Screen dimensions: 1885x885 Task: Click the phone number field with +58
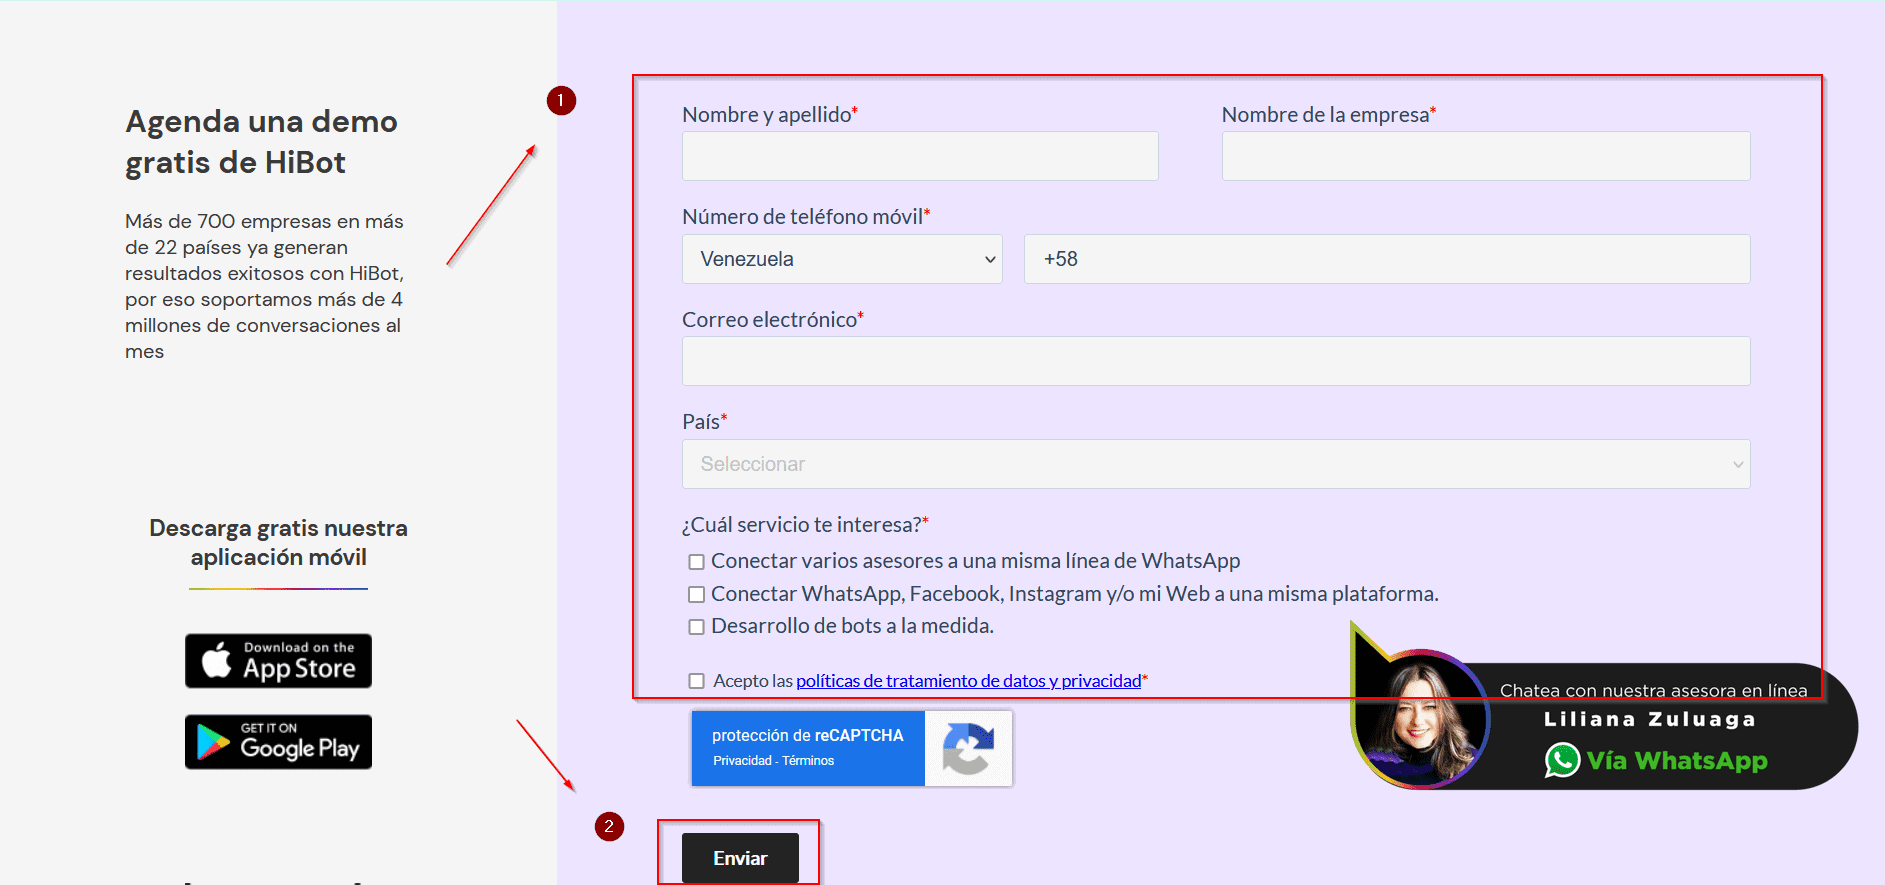pyautogui.click(x=1387, y=259)
